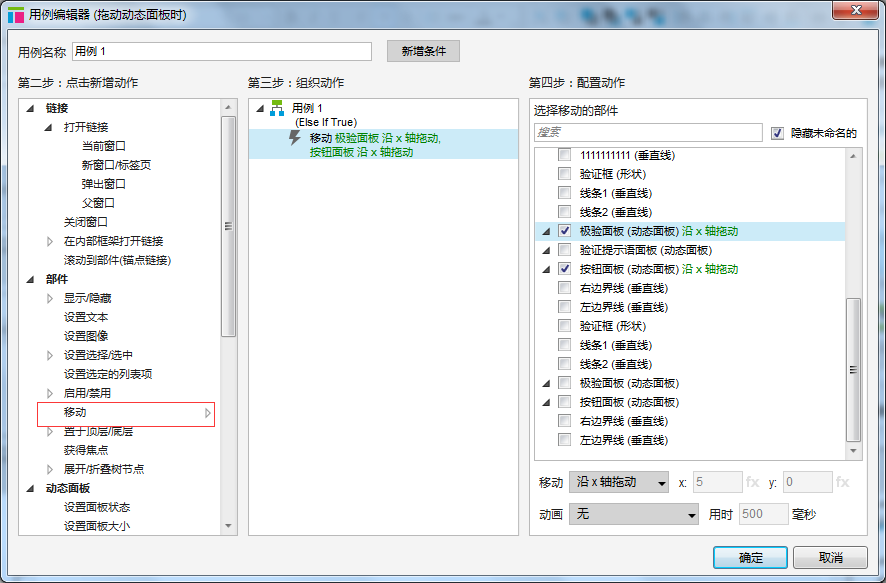The width and height of the screenshot is (886, 583).
Task: Select the 关闭窗口 action
Action: (85, 222)
